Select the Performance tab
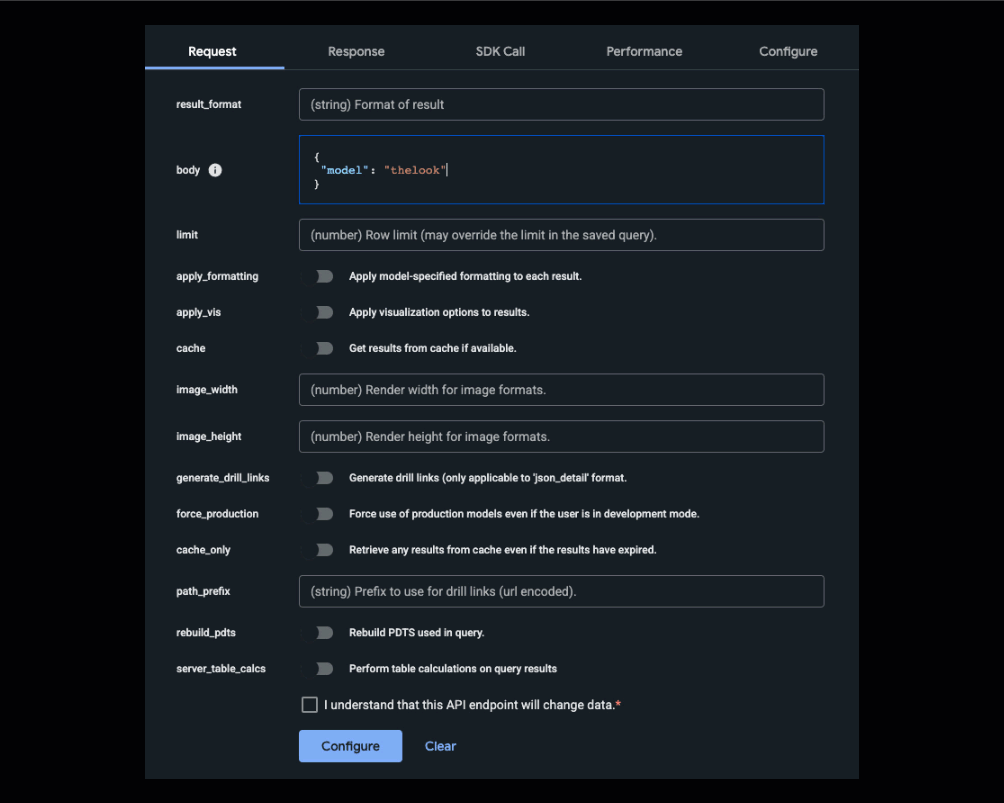The height and width of the screenshot is (803, 1004). point(644,51)
